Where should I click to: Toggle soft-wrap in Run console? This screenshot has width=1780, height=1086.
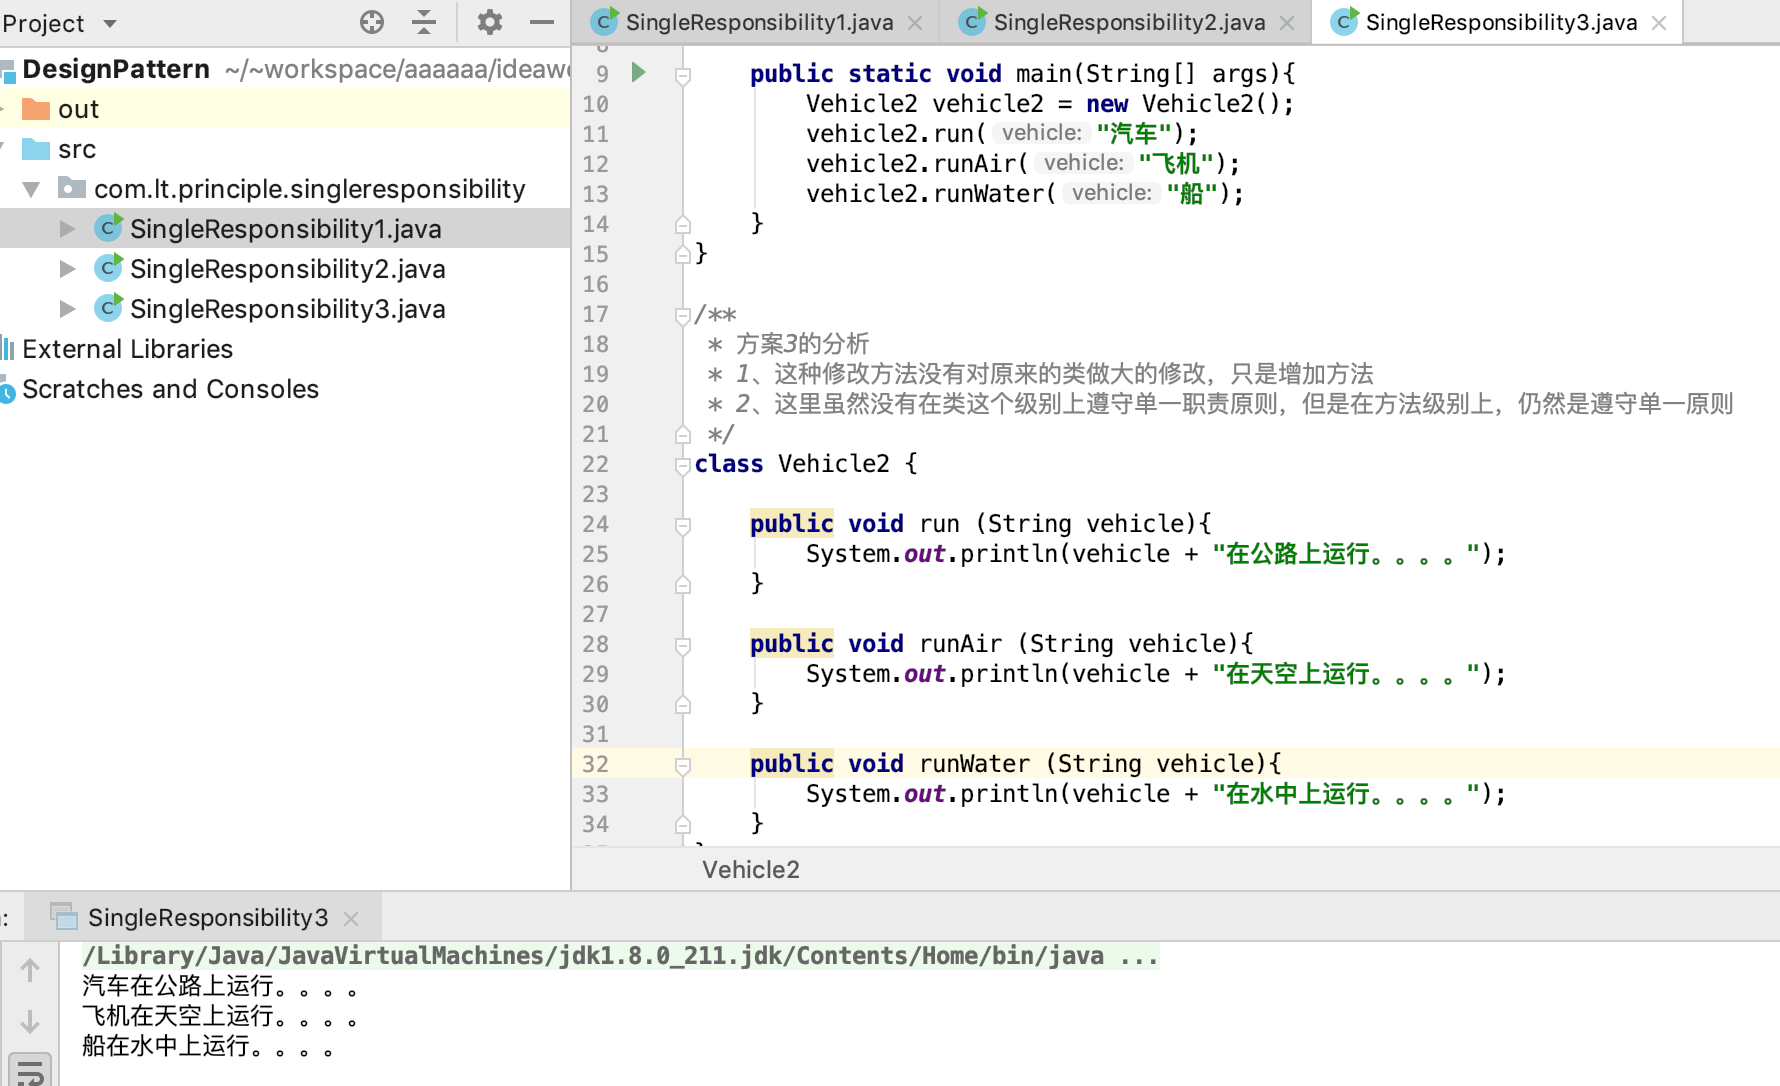click(x=30, y=1072)
